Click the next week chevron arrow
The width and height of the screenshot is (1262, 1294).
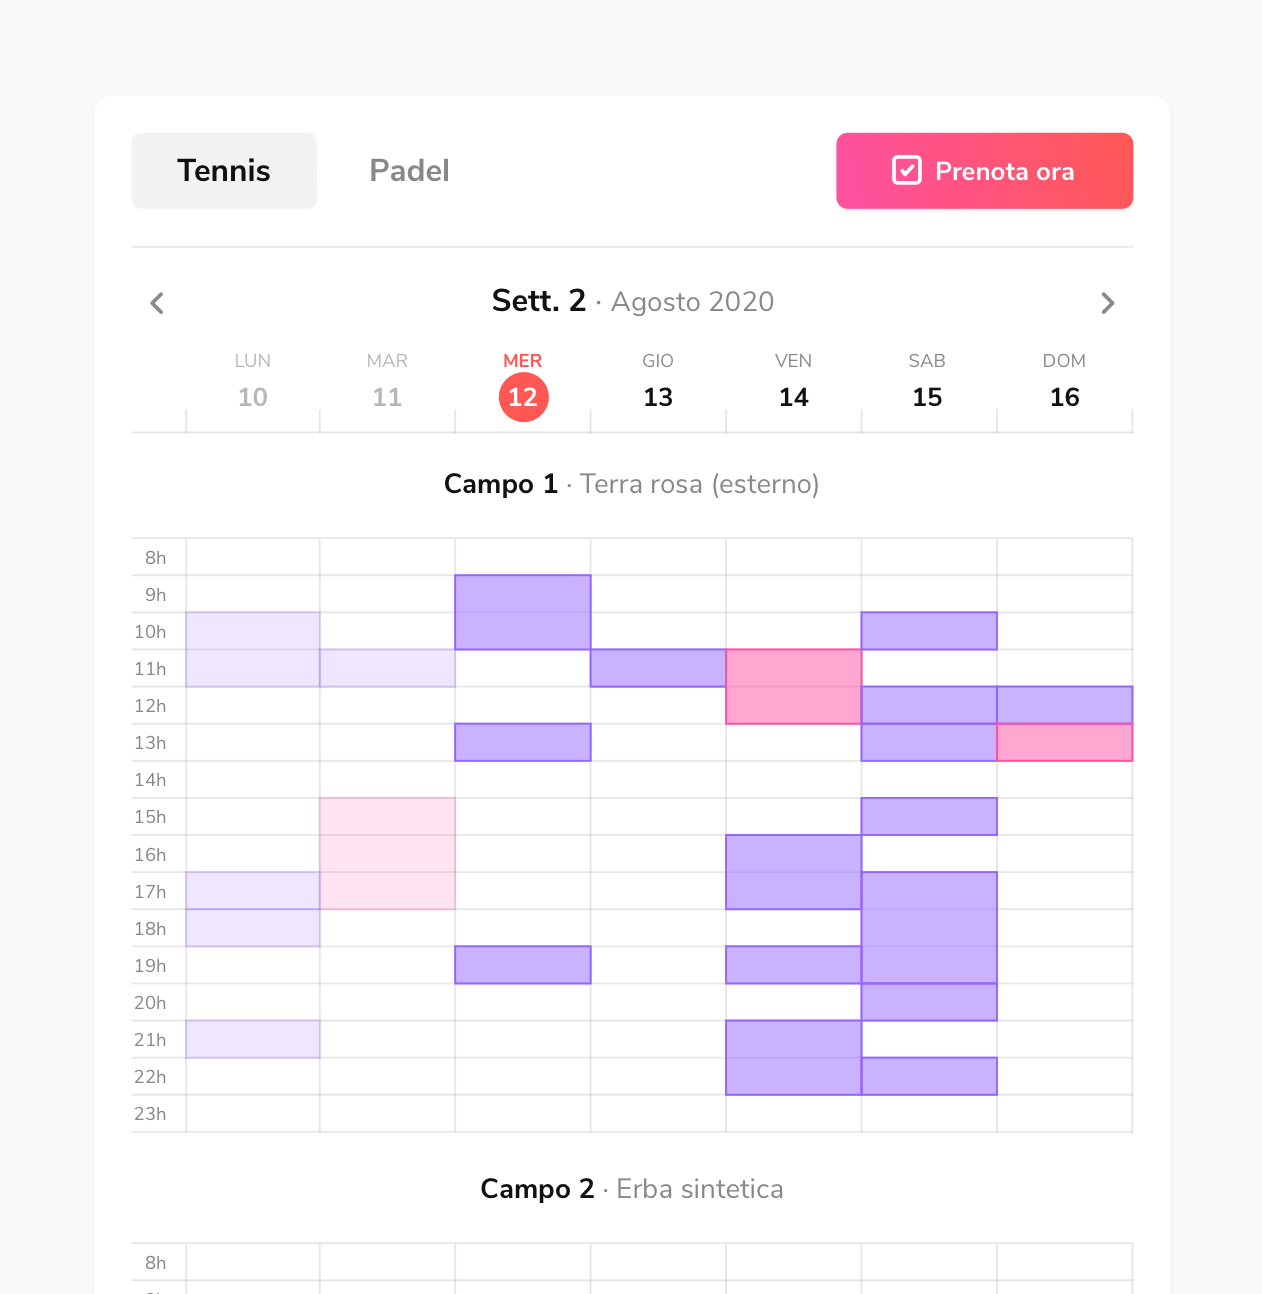click(1107, 303)
